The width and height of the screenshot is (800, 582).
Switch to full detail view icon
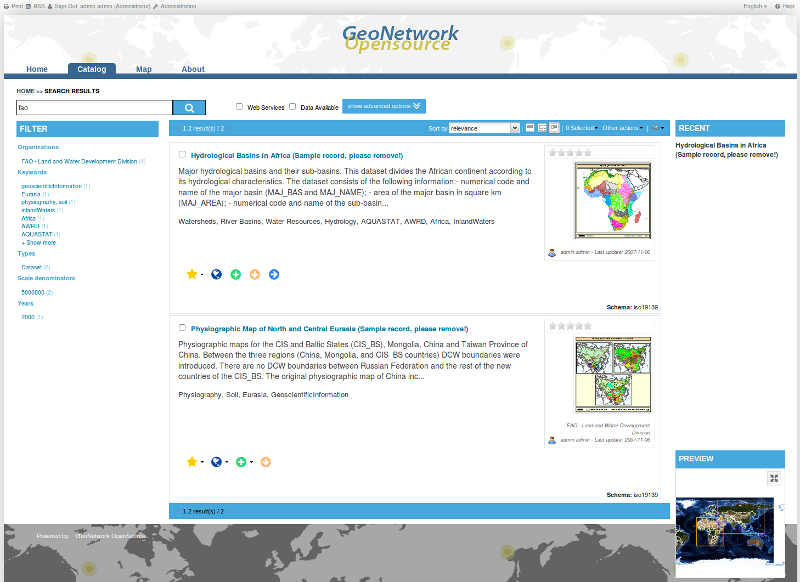[554, 128]
